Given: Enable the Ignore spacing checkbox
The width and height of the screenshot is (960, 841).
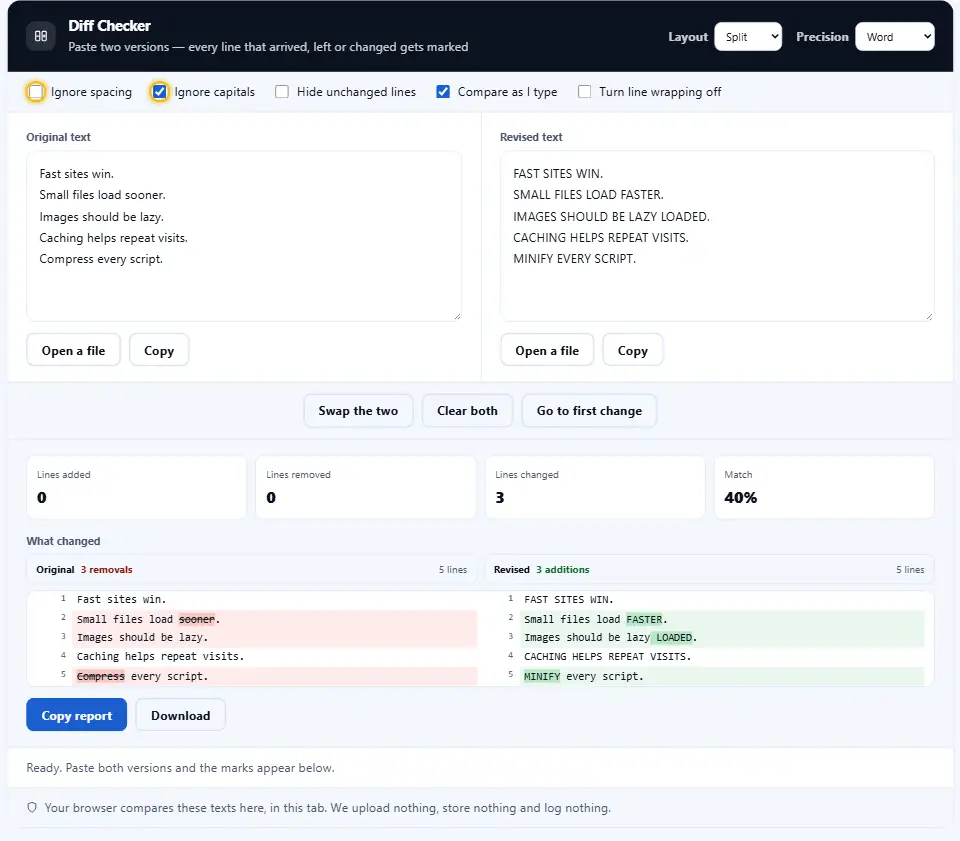Looking at the screenshot, I should click(36, 92).
